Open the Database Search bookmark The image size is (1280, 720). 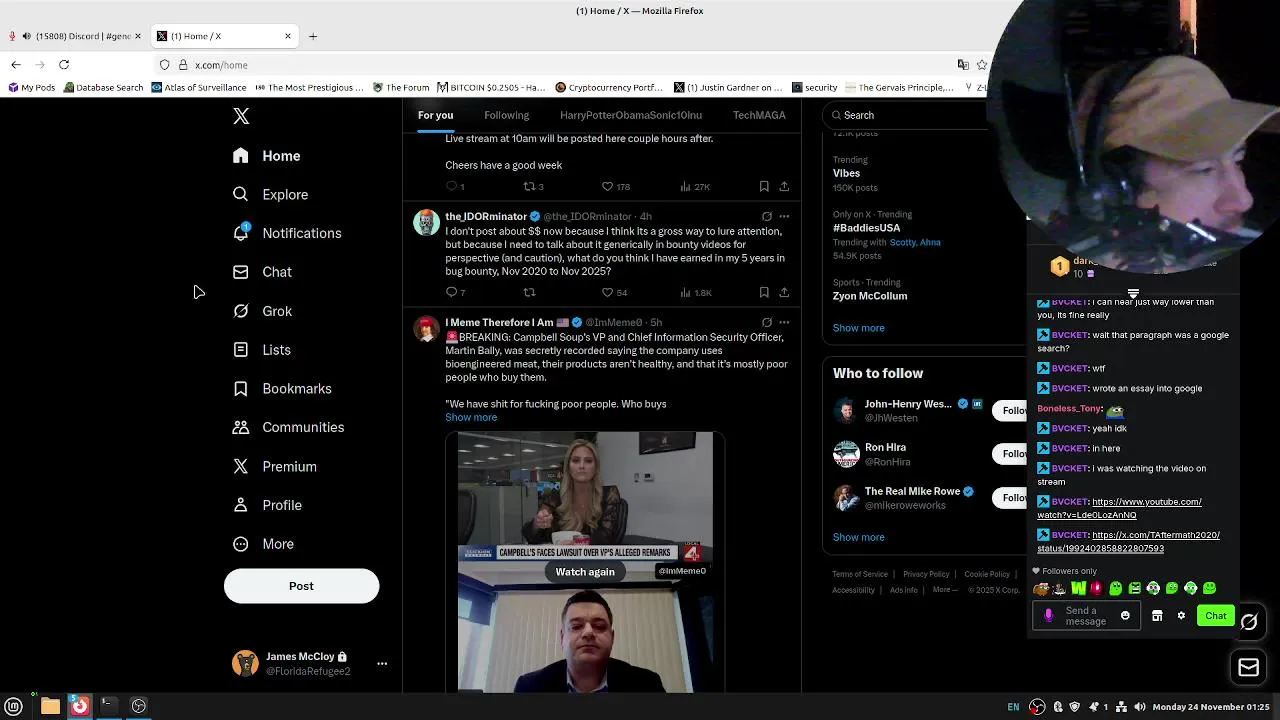(x=103, y=88)
